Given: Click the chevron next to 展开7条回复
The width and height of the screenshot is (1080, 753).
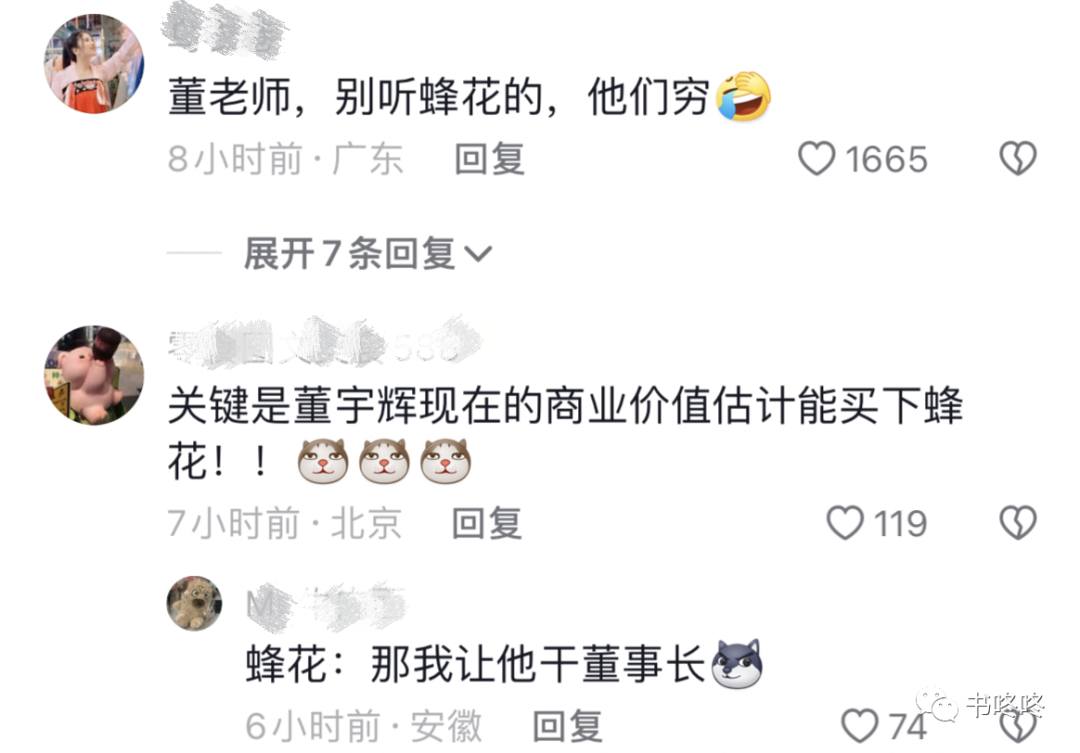Looking at the screenshot, I should [478, 255].
